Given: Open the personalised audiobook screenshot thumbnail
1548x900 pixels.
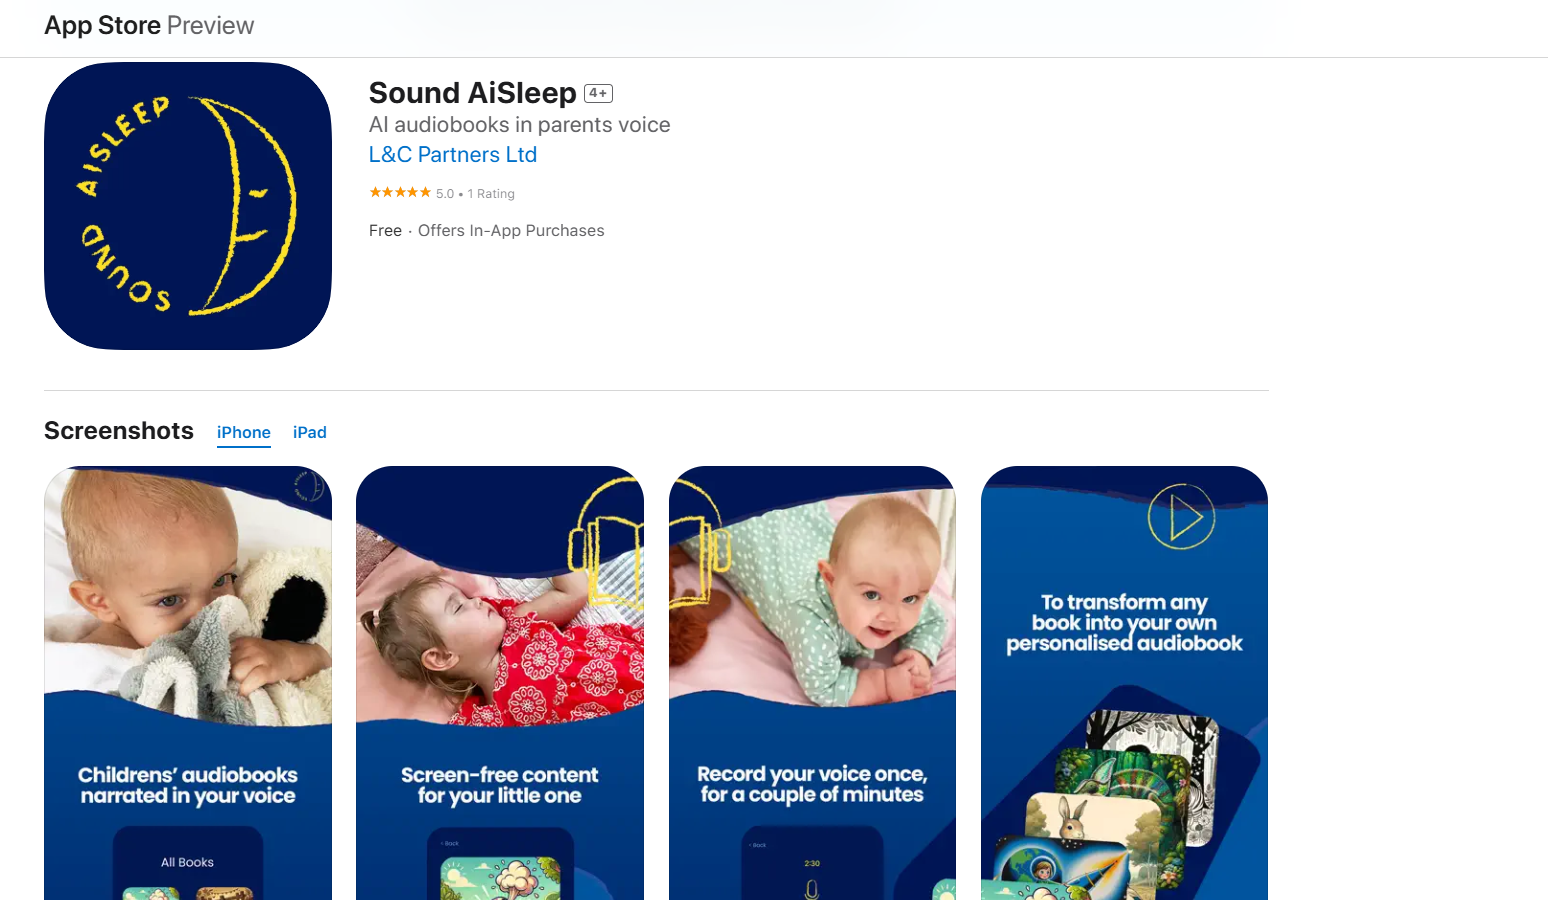Looking at the screenshot, I should click(x=1124, y=683).
